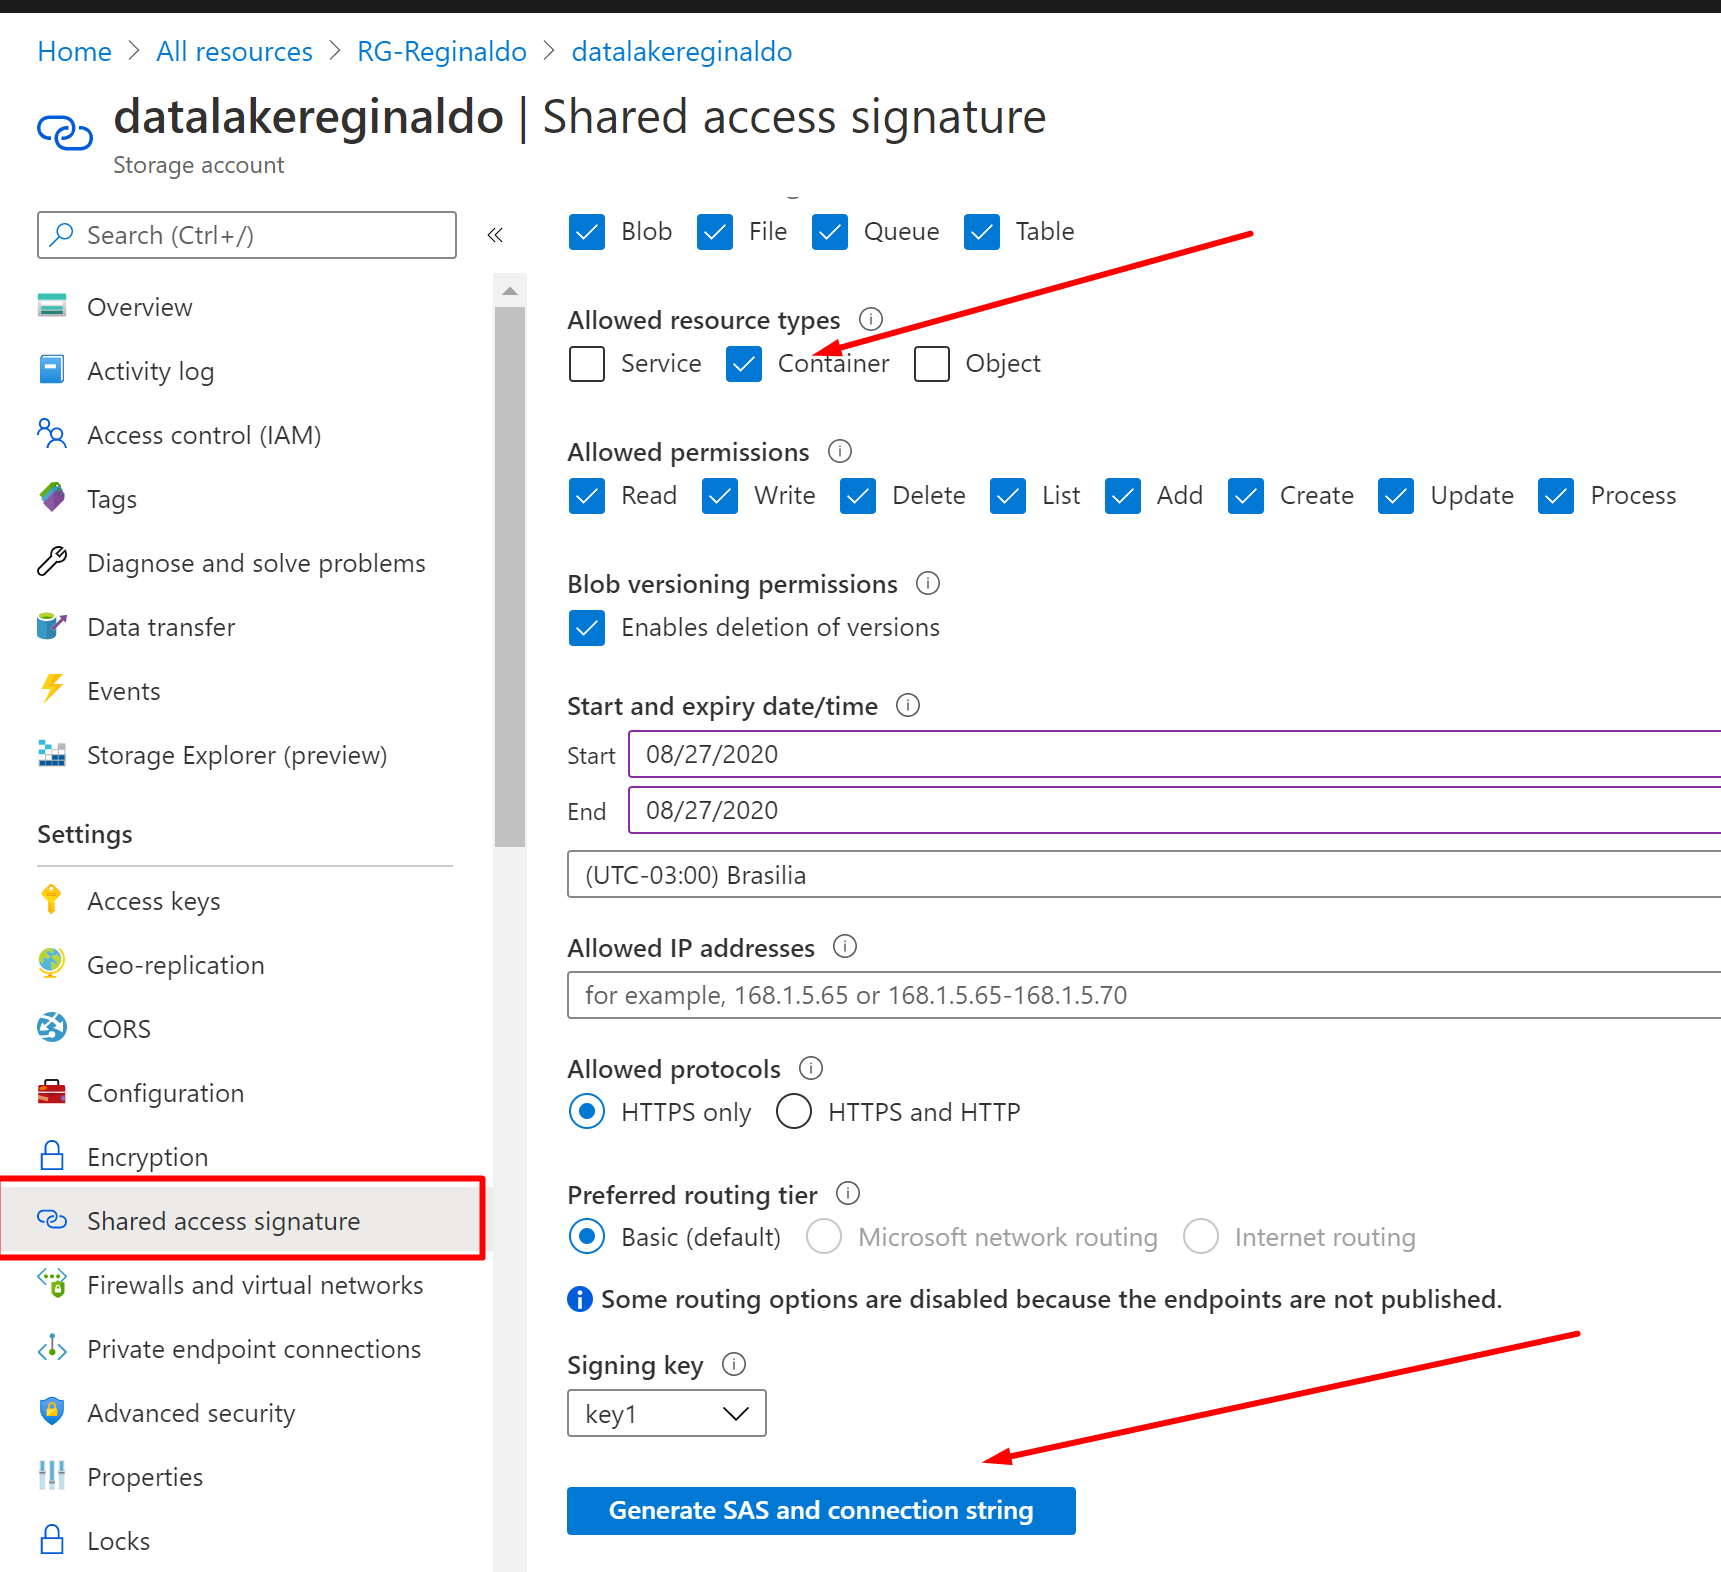The width and height of the screenshot is (1721, 1572).
Task: Click the info icon beside Blob versioning permissions
Action: point(928,583)
